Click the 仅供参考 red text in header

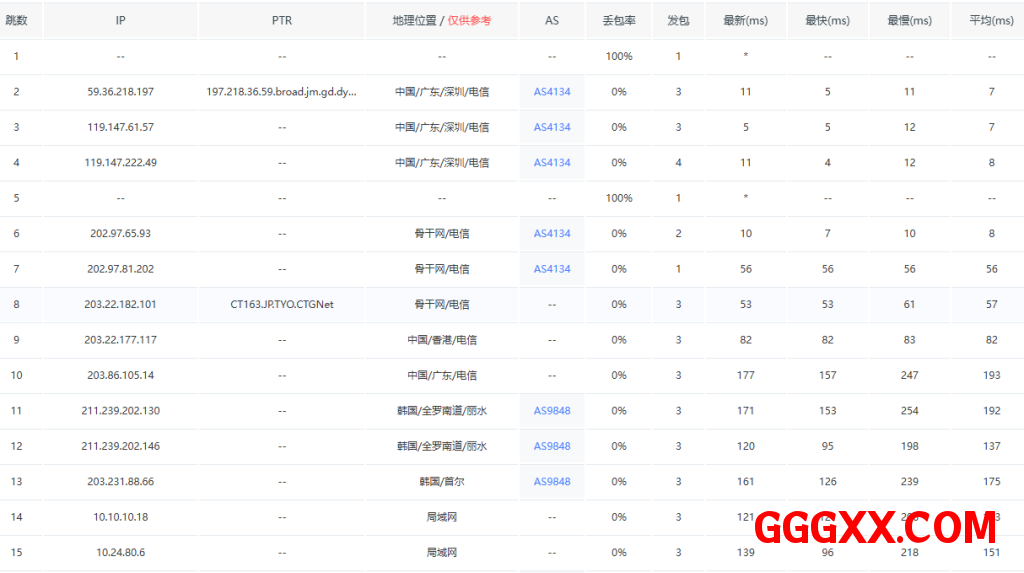[x=469, y=21]
